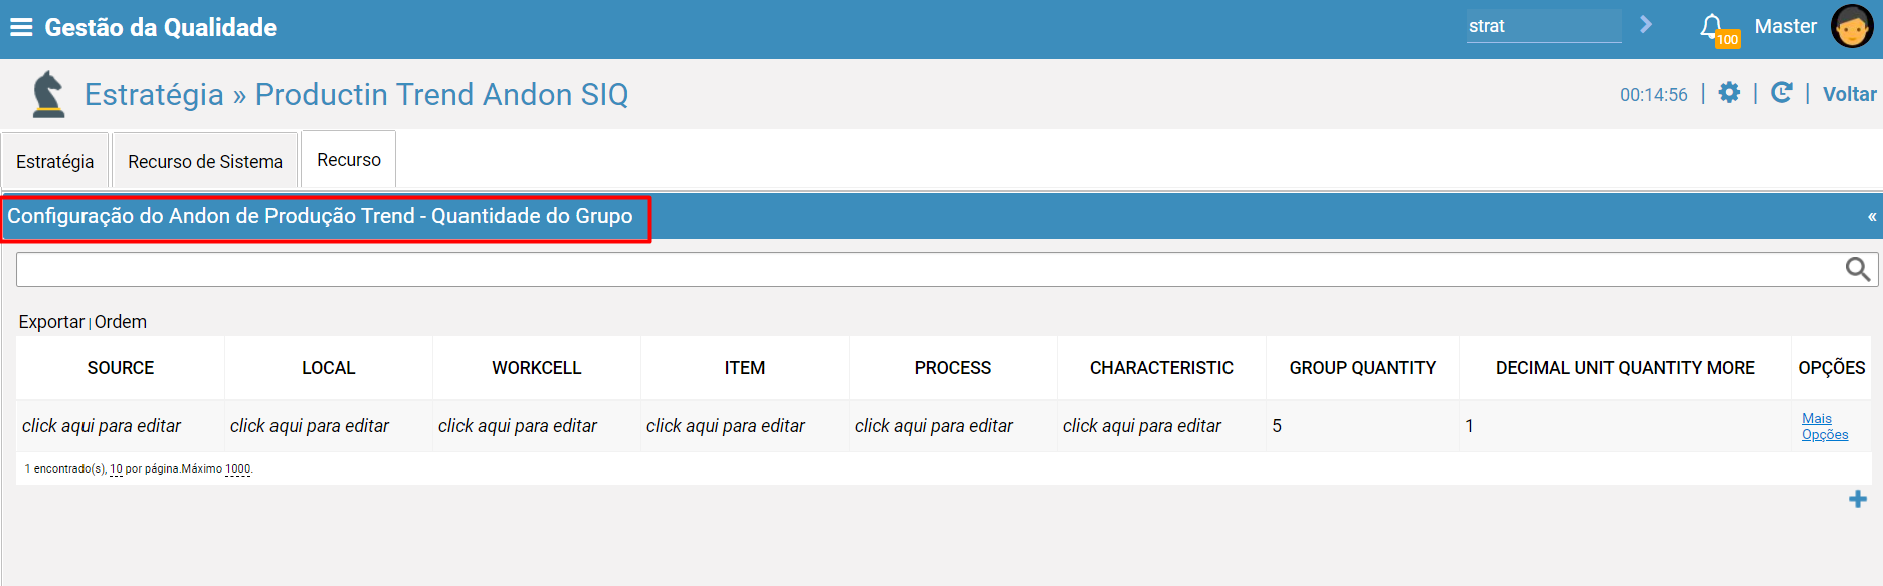Edit the SOURCE cell 'click aqui para editar'

tap(101, 426)
